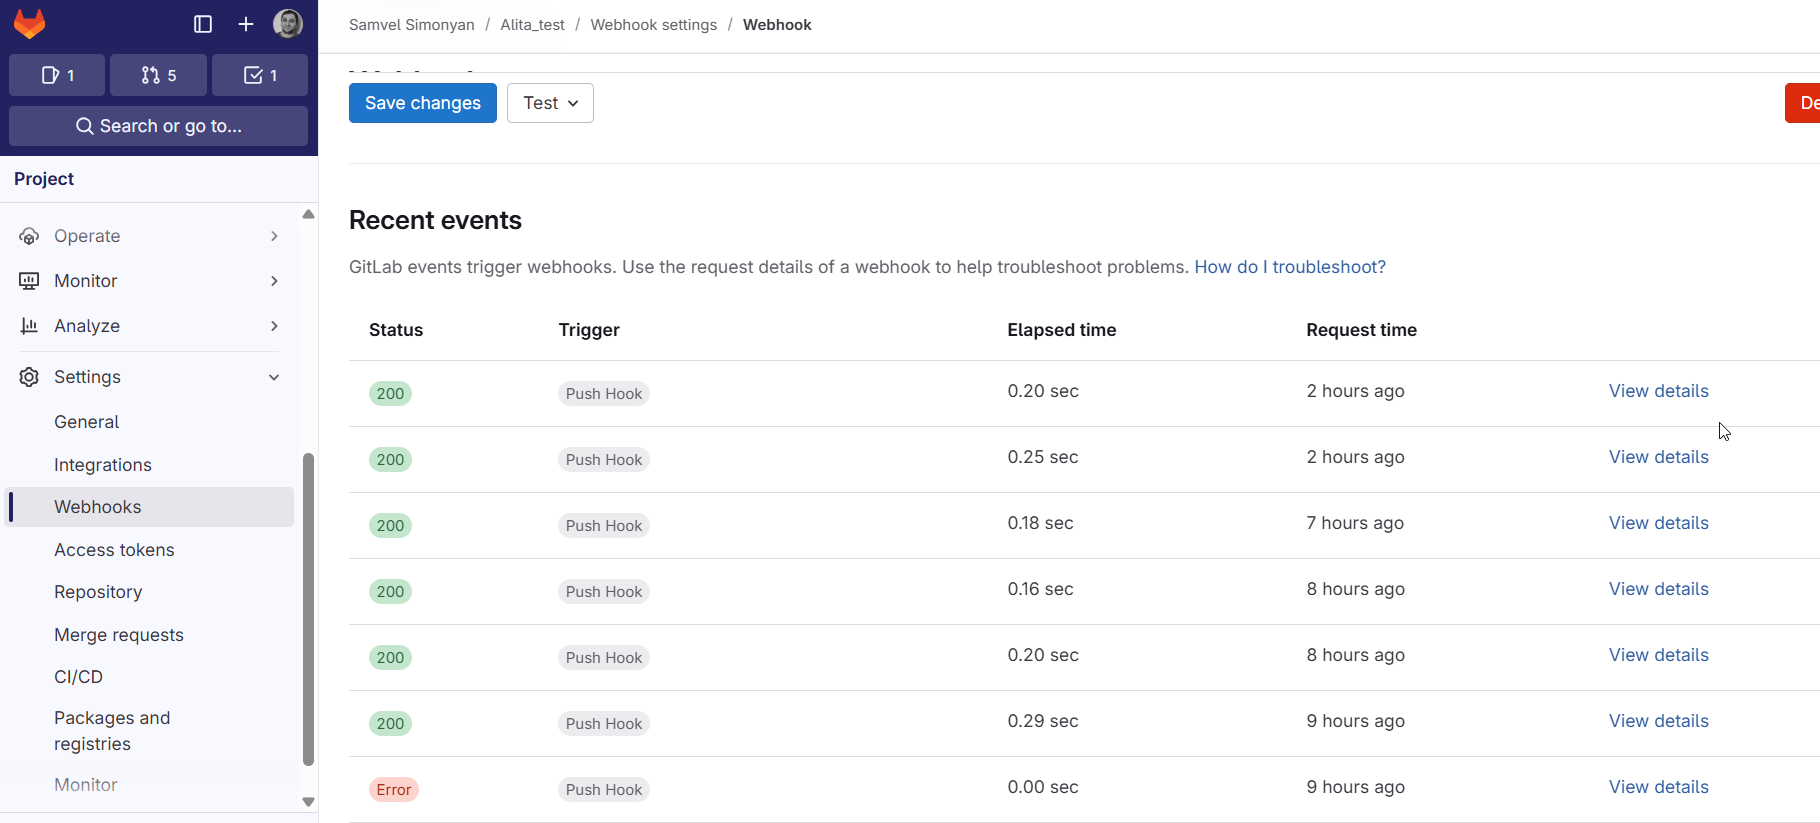This screenshot has width=1820, height=823.
Task: Open the Test dropdown button
Action: point(550,103)
